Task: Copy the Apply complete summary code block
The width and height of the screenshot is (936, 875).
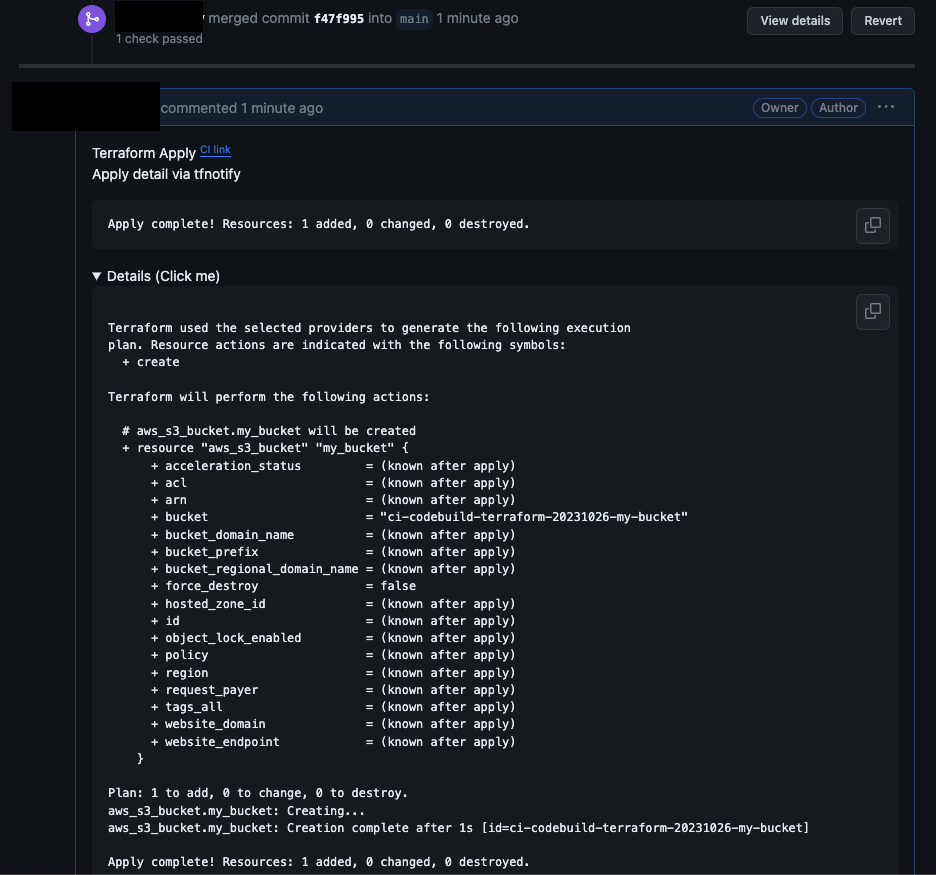Action: [x=872, y=225]
